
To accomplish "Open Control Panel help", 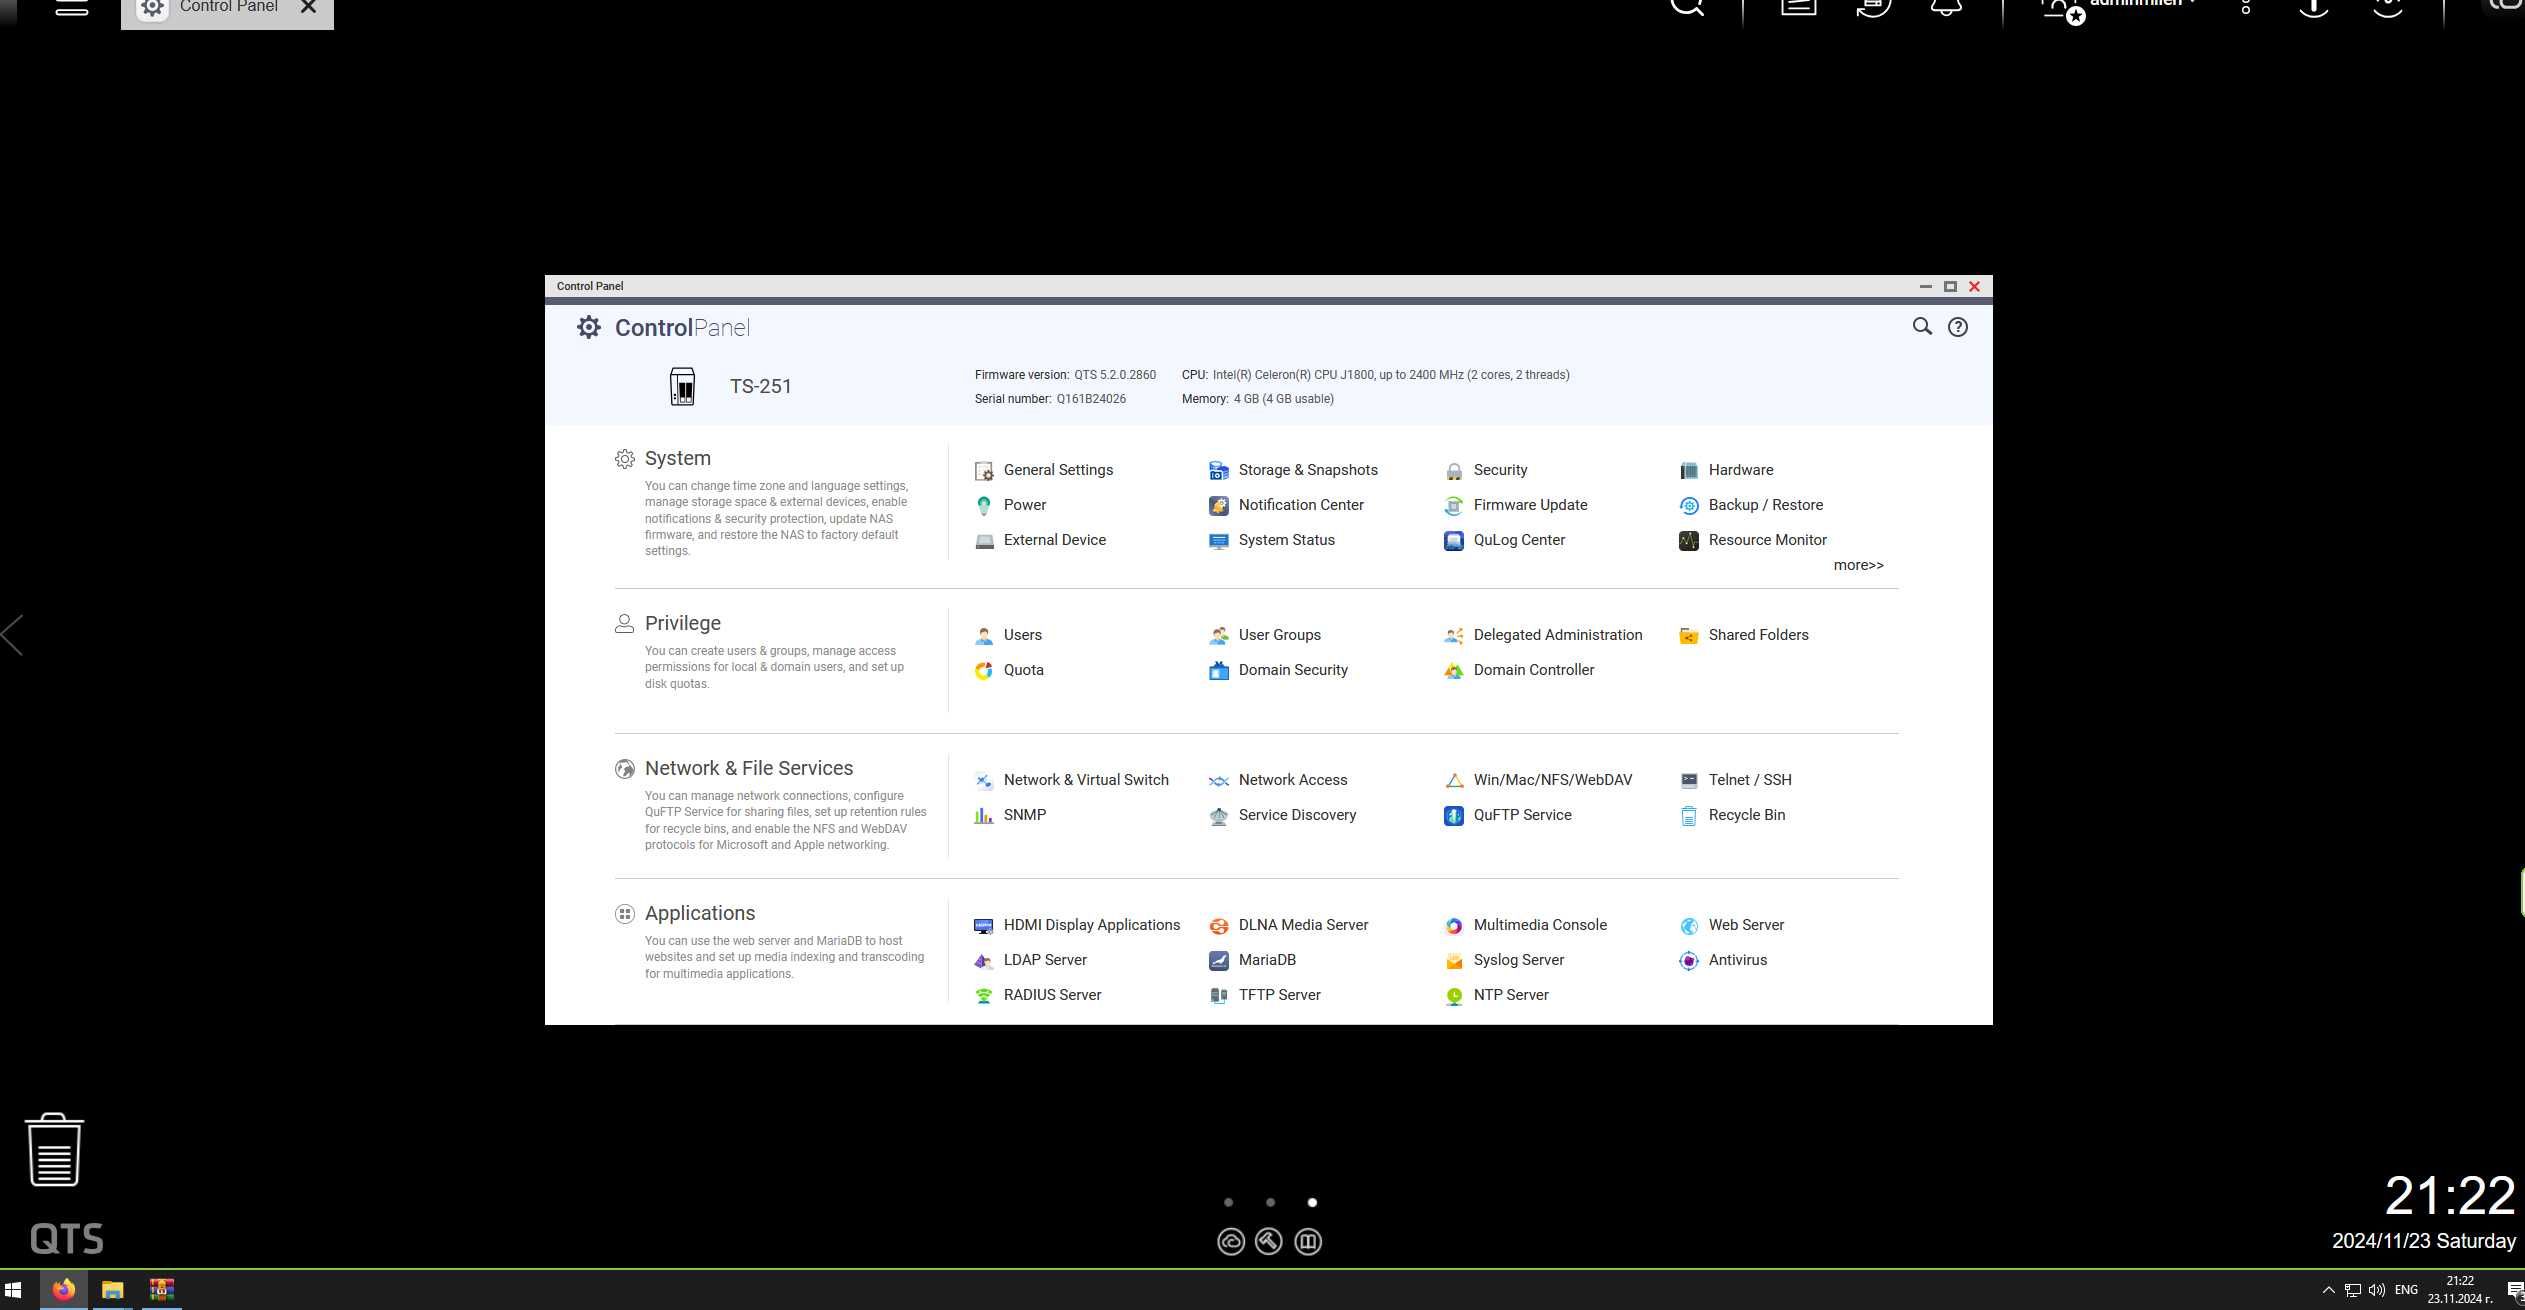I will 1957,327.
